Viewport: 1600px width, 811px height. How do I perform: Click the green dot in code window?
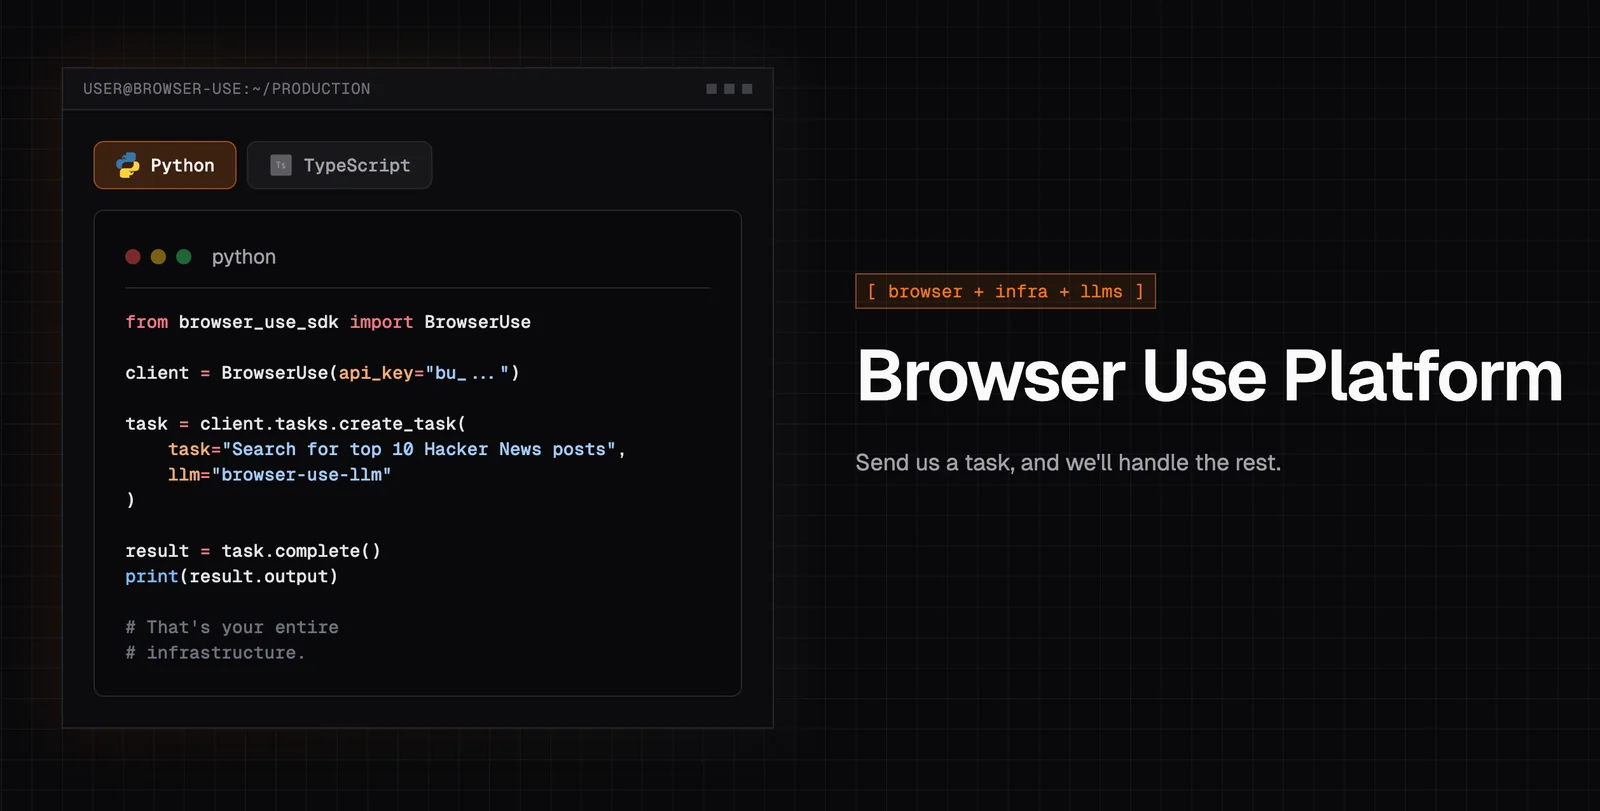point(184,257)
